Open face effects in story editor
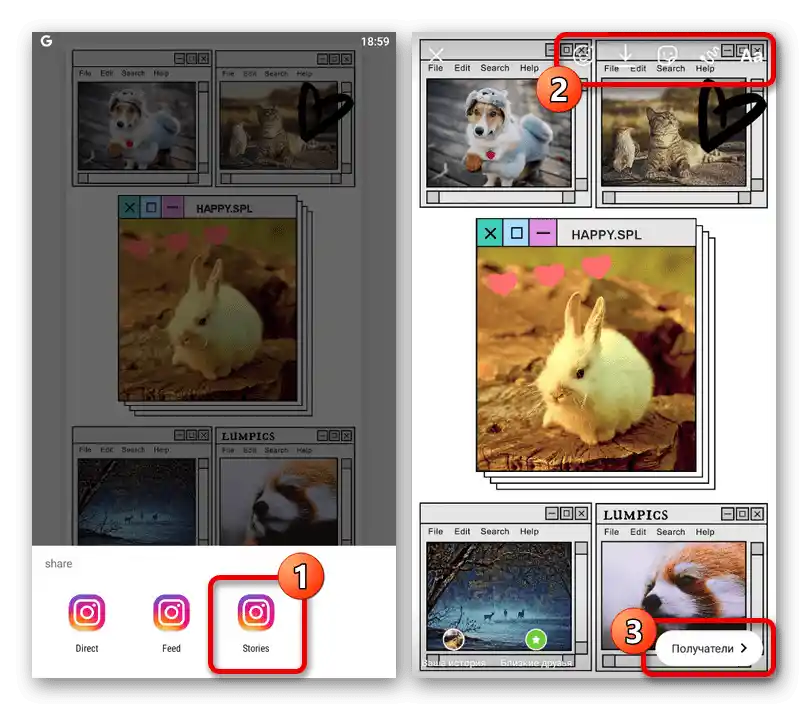Image resolution: width=808 pixels, height=710 pixels. pyautogui.click(x=583, y=55)
